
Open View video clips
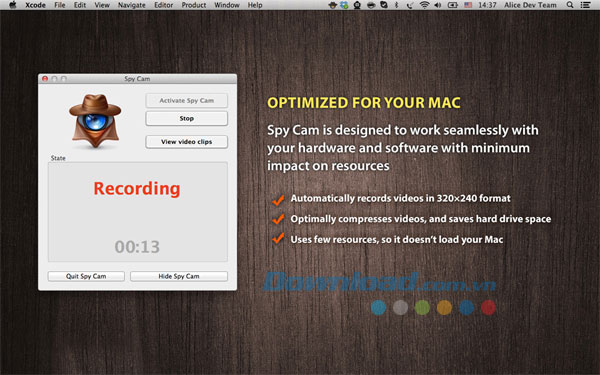186,142
